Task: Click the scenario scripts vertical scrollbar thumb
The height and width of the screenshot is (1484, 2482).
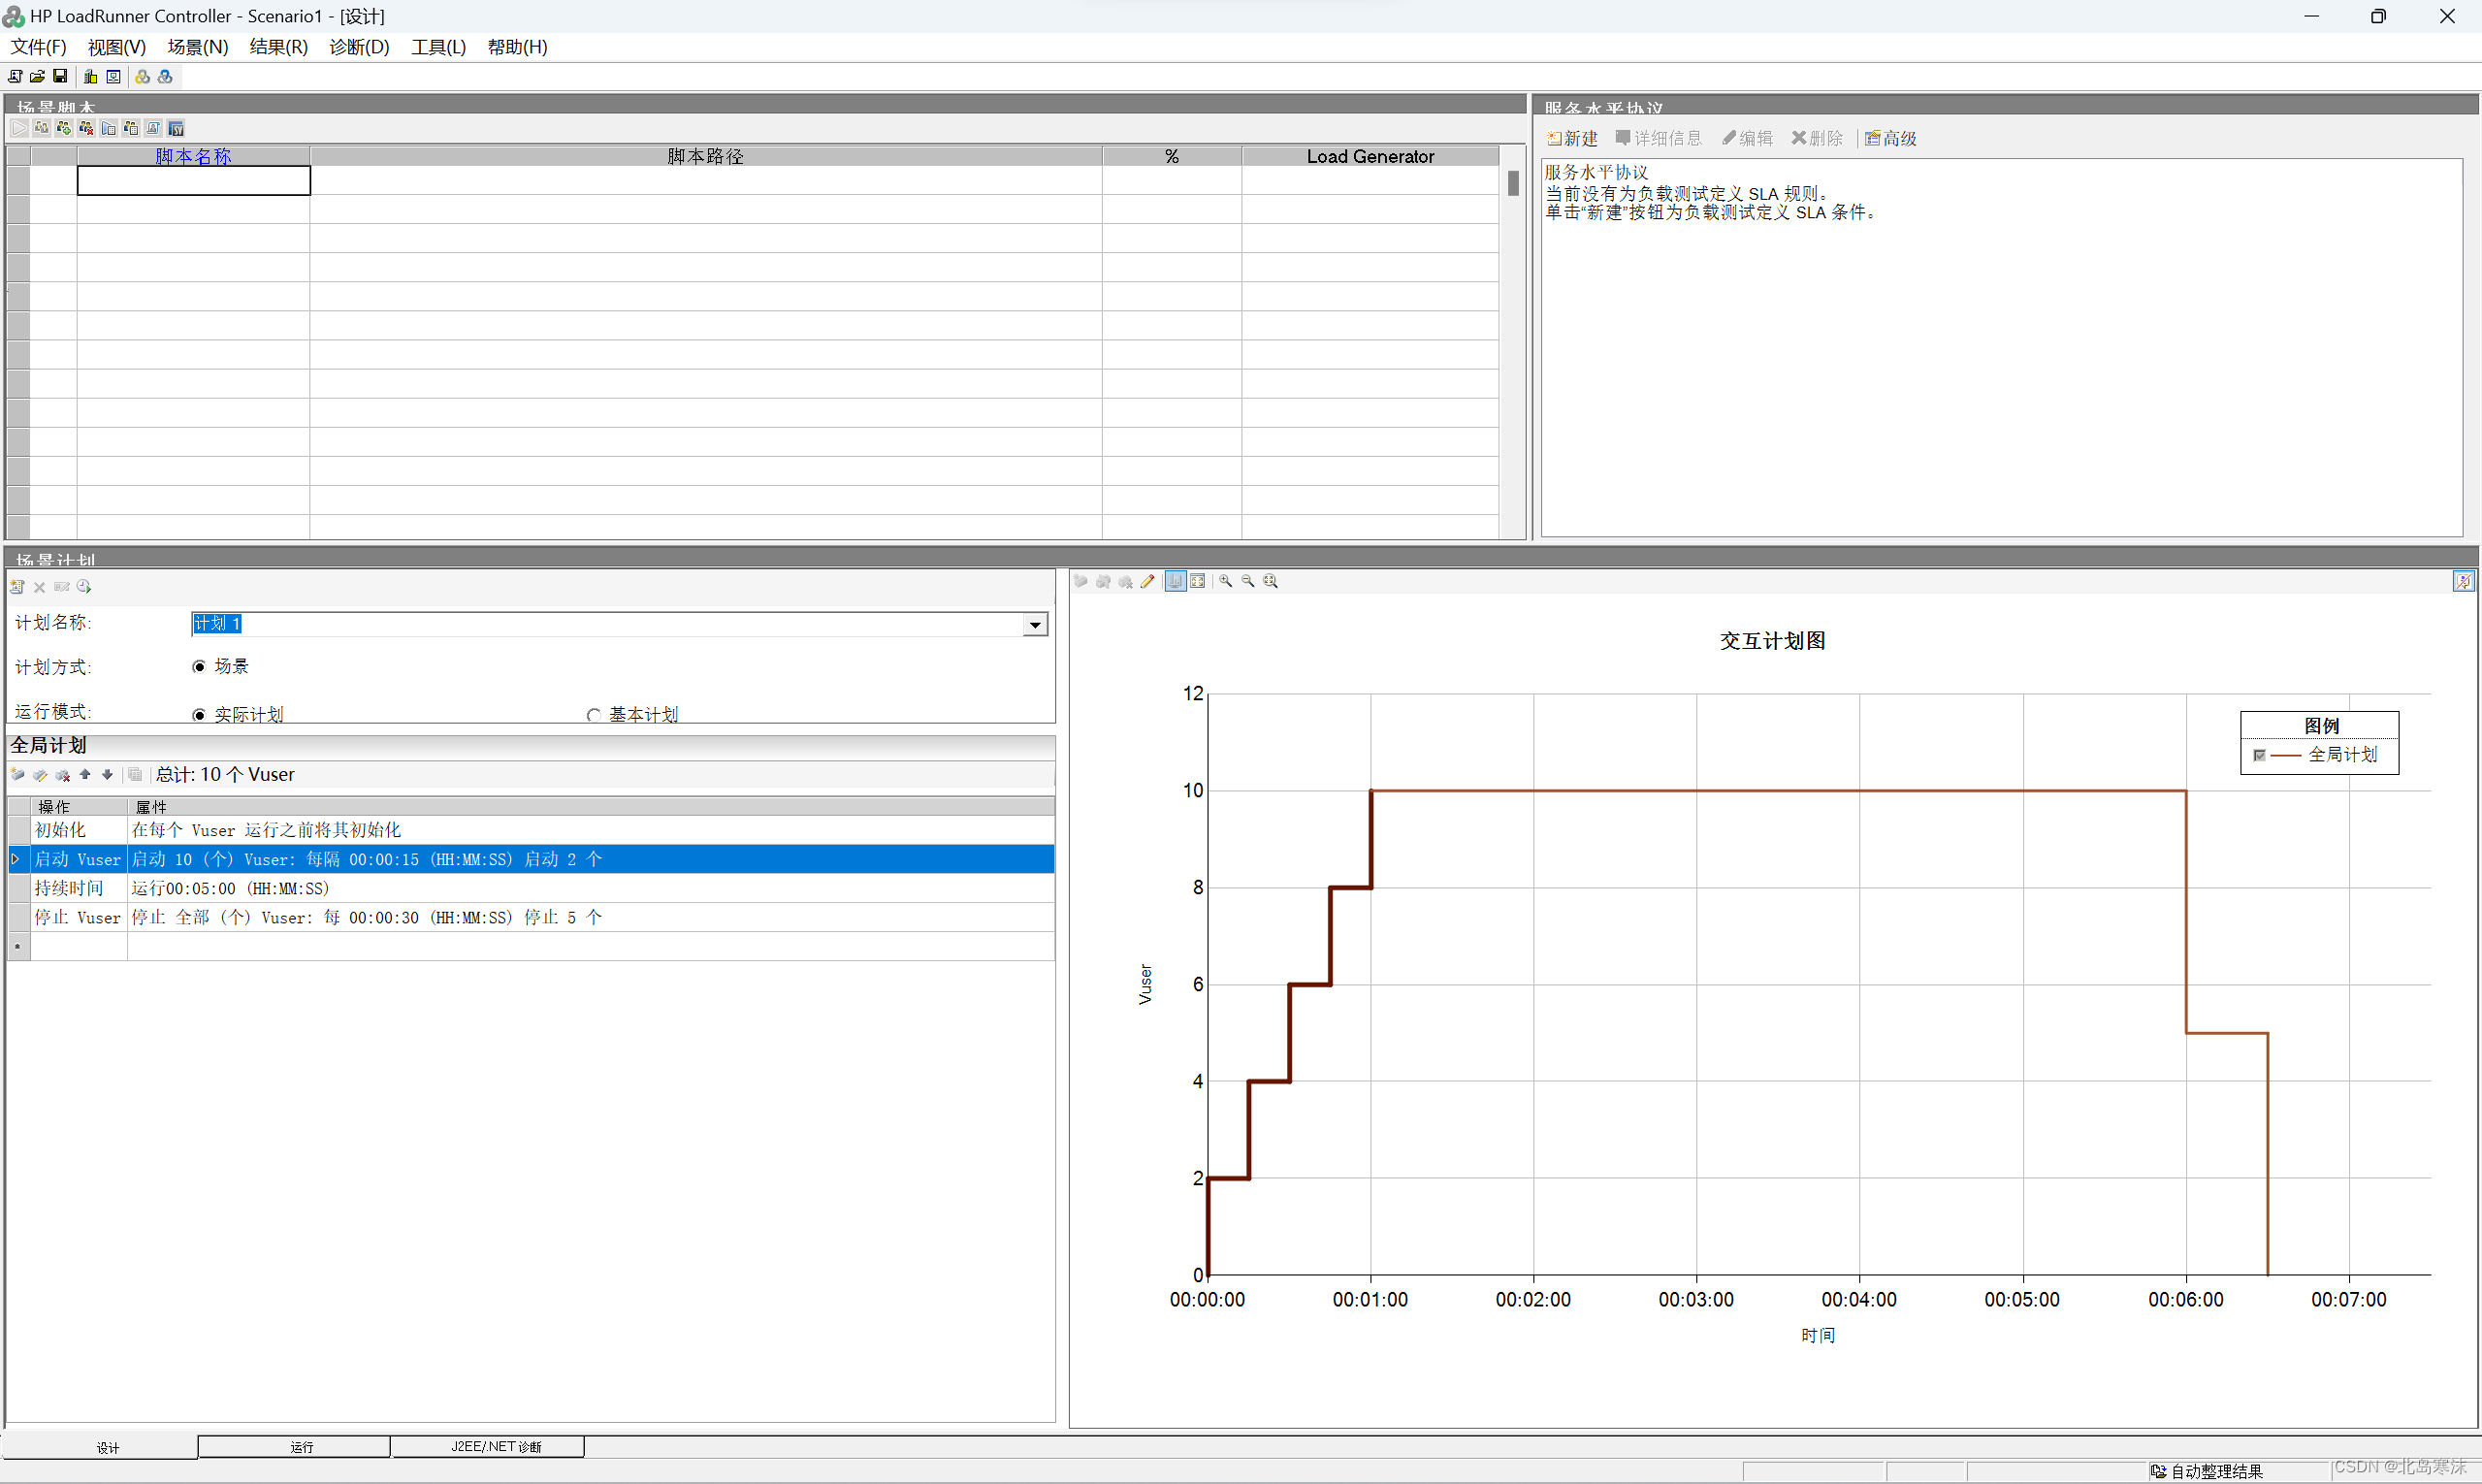Action: [1513, 183]
